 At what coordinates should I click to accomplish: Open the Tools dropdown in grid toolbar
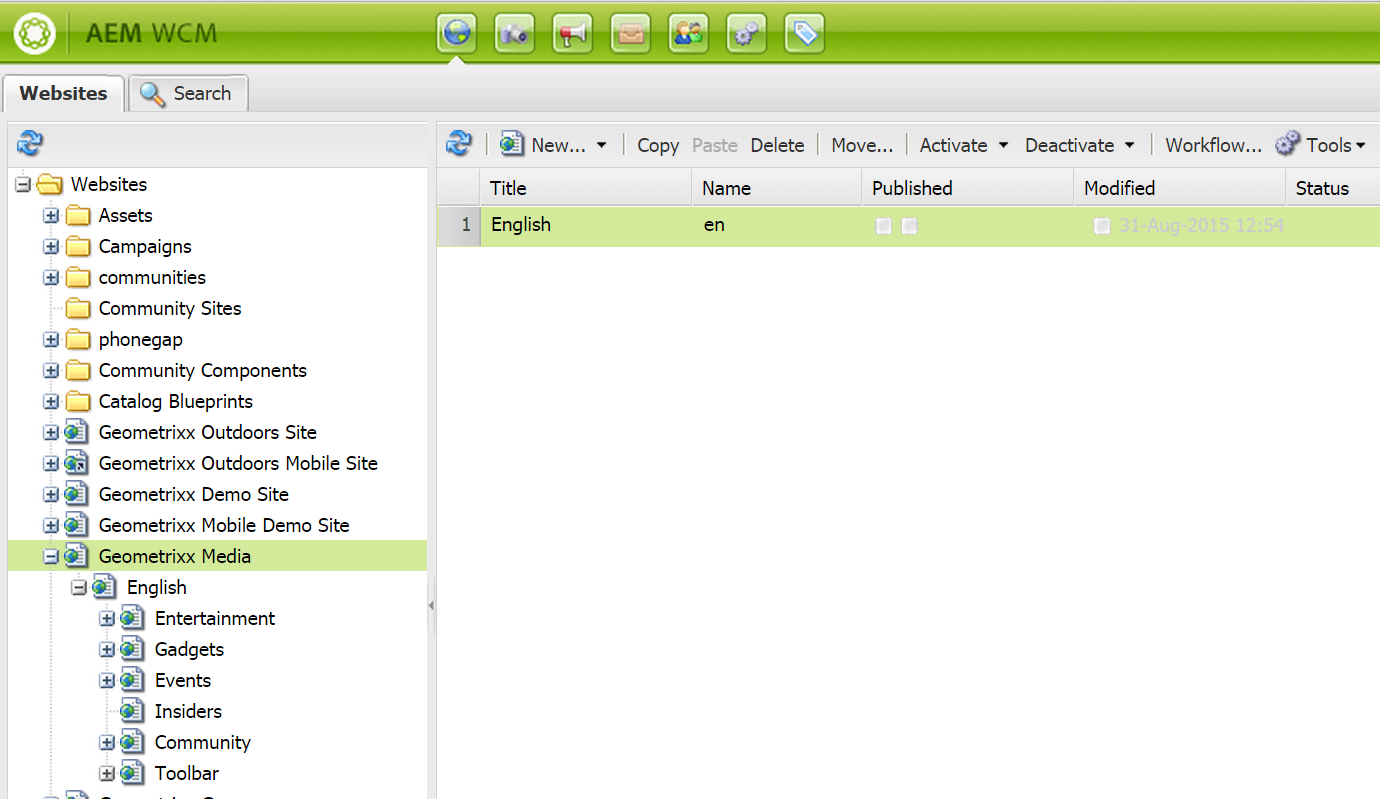1320,145
